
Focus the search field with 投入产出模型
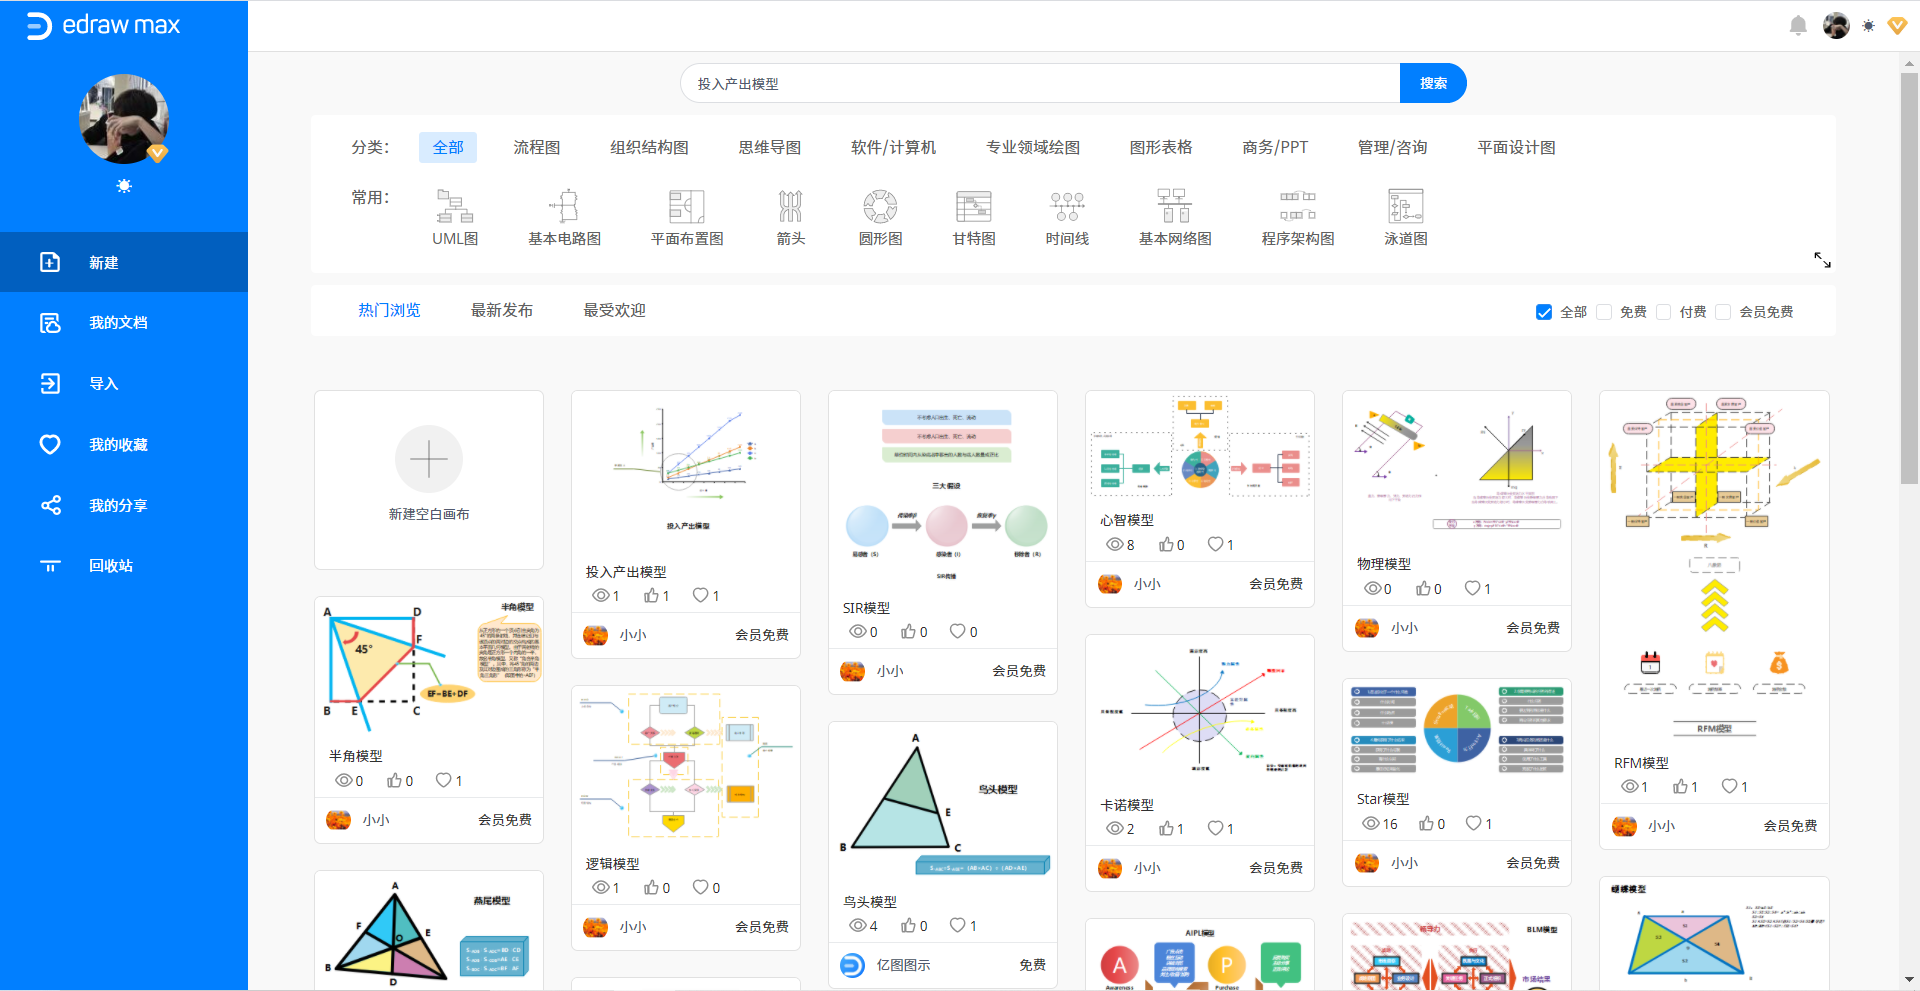(x=1040, y=83)
